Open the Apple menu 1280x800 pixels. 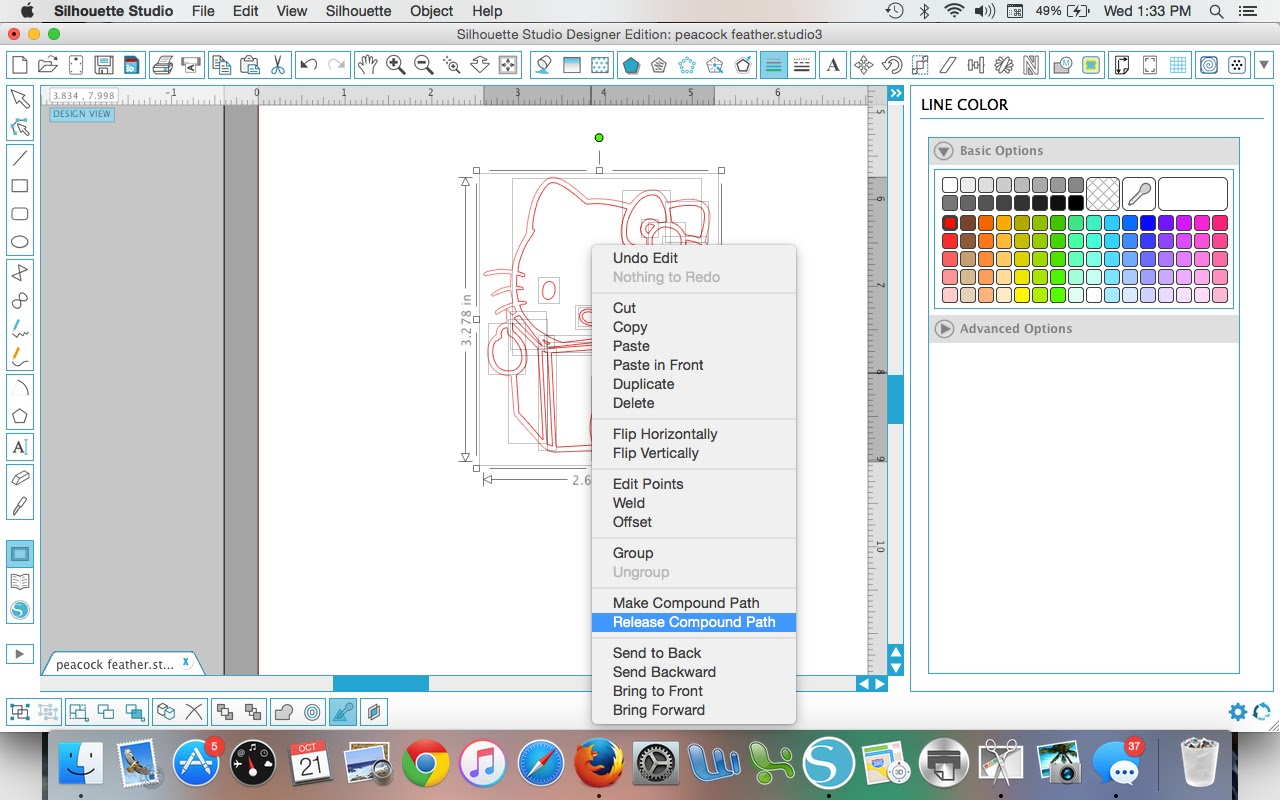26,11
